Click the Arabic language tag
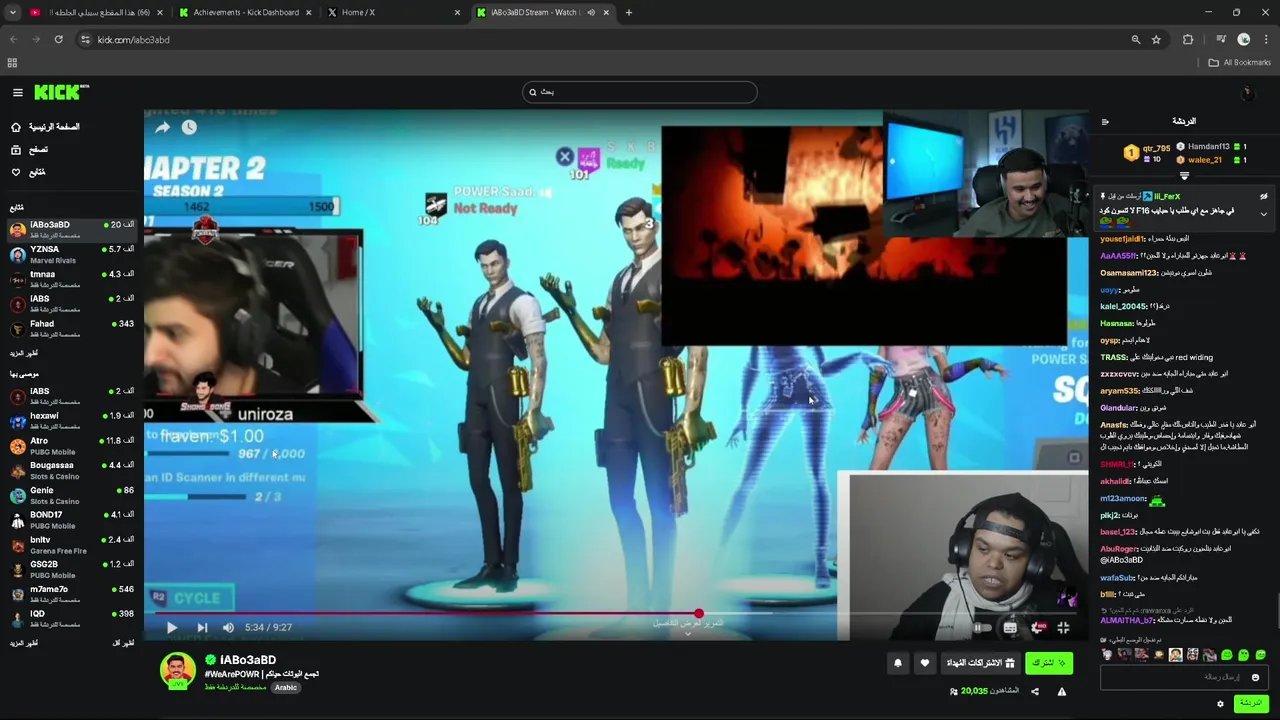1280x720 pixels. click(x=286, y=687)
